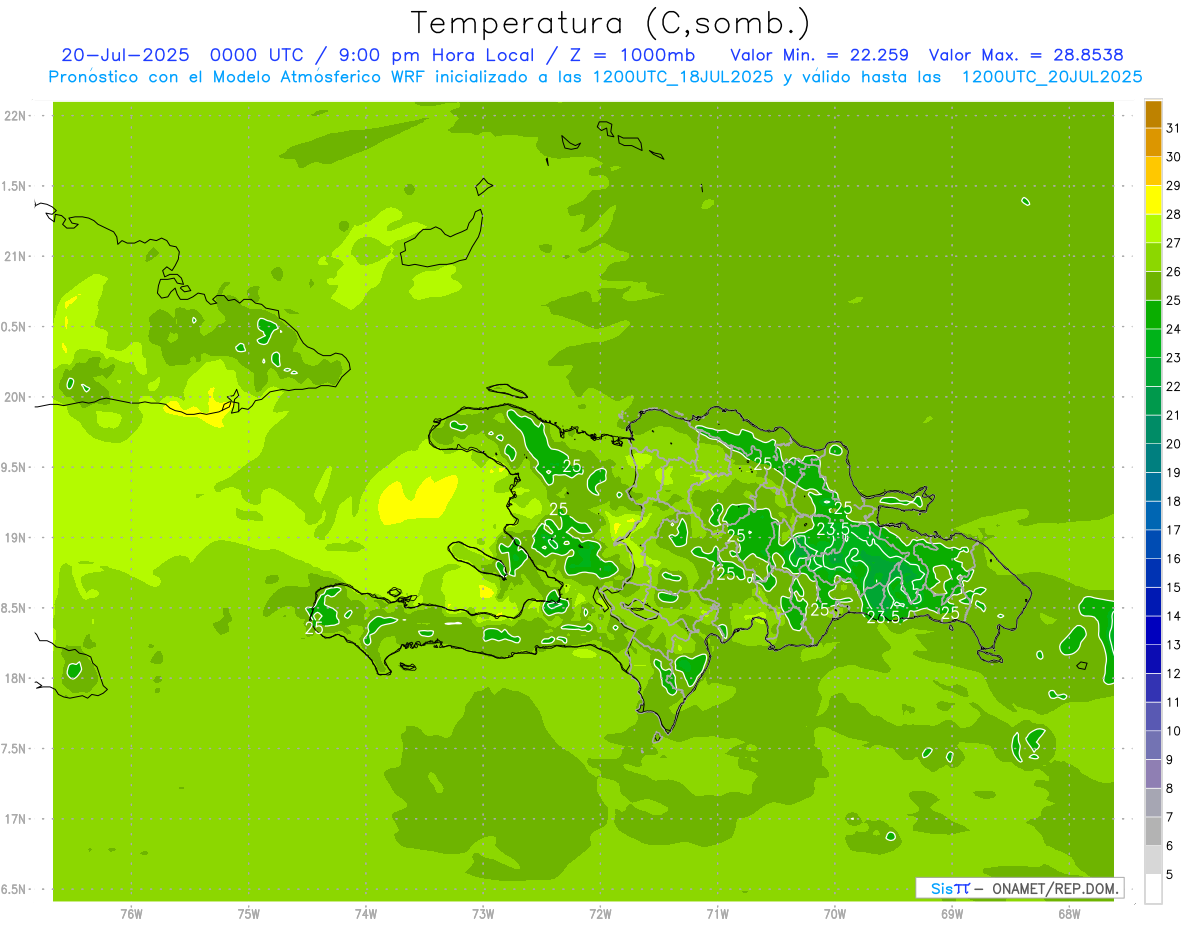
Task: Click the 18N latitude axis label
Action: pos(15,678)
